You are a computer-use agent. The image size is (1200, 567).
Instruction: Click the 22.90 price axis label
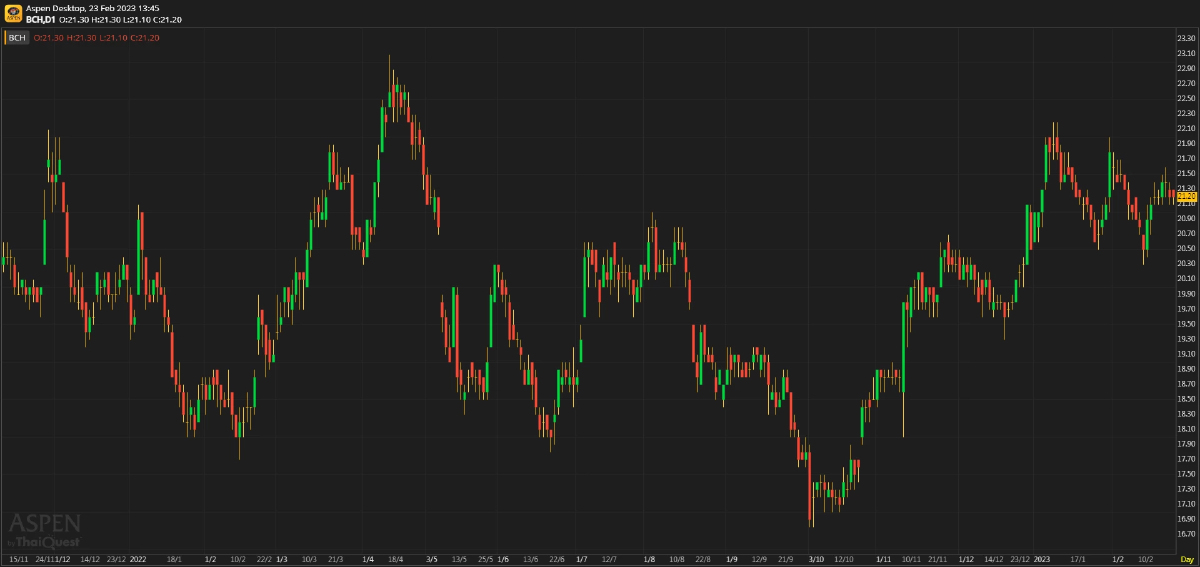click(x=1187, y=68)
